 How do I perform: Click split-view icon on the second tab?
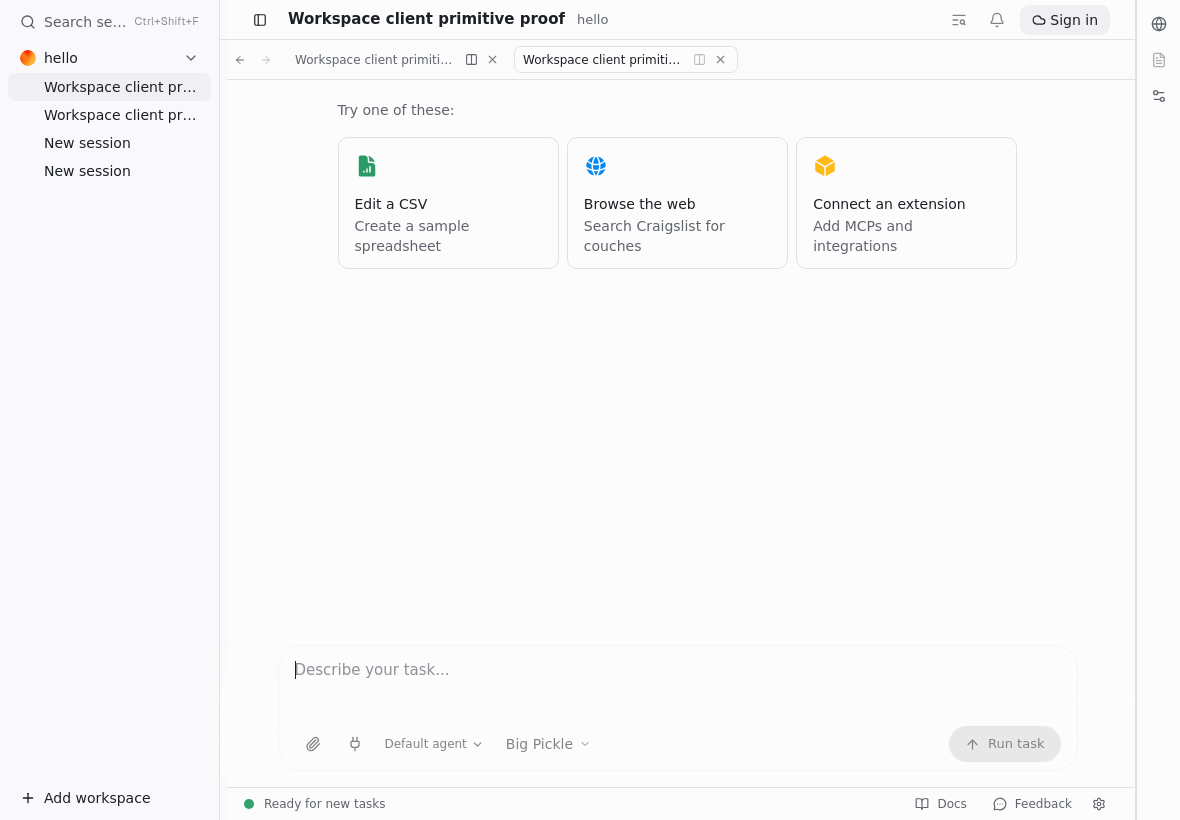click(x=699, y=59)
